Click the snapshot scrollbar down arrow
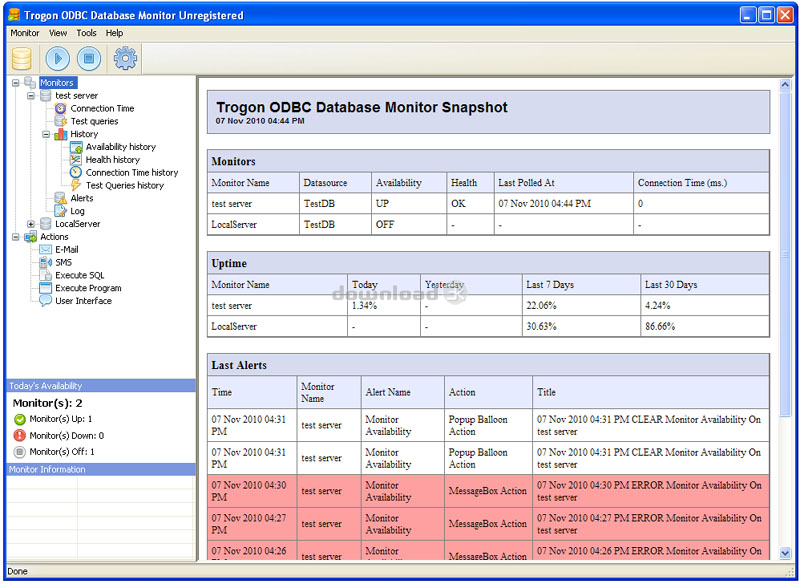 [x=785, y=552]
